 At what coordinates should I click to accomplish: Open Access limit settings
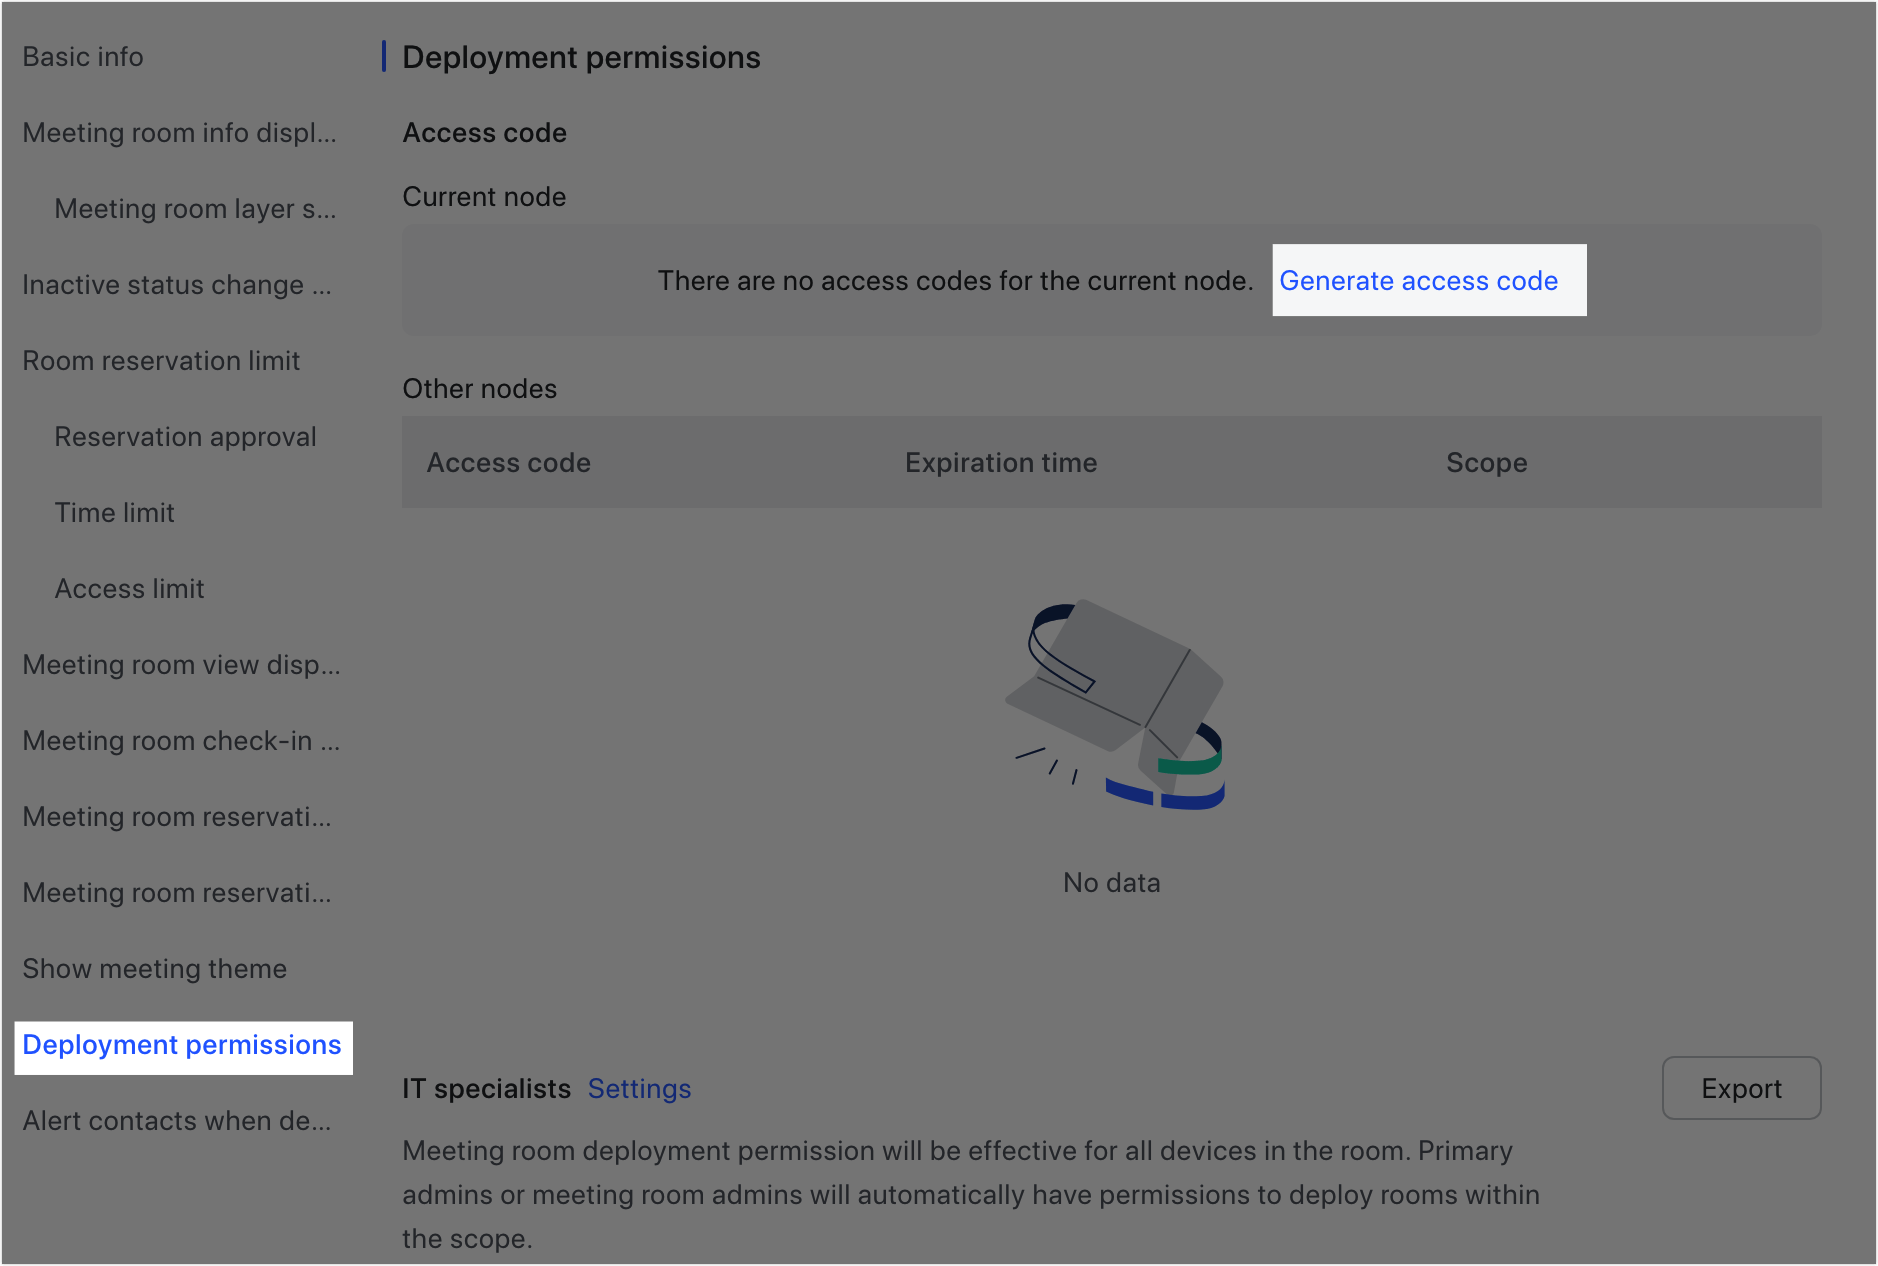pos(129,589)
